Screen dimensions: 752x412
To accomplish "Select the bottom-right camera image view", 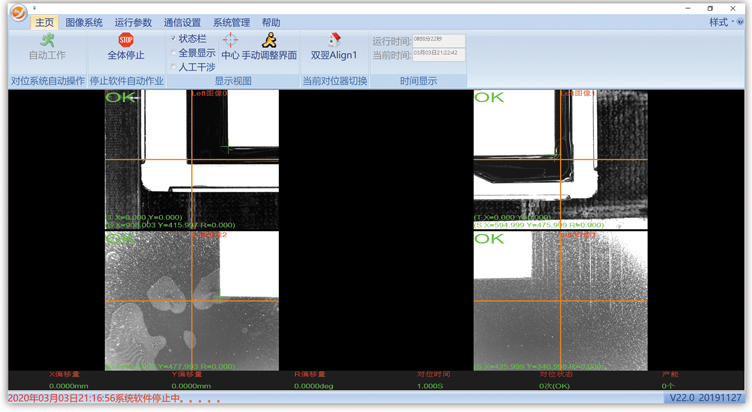I will click(x=560, y=301).
